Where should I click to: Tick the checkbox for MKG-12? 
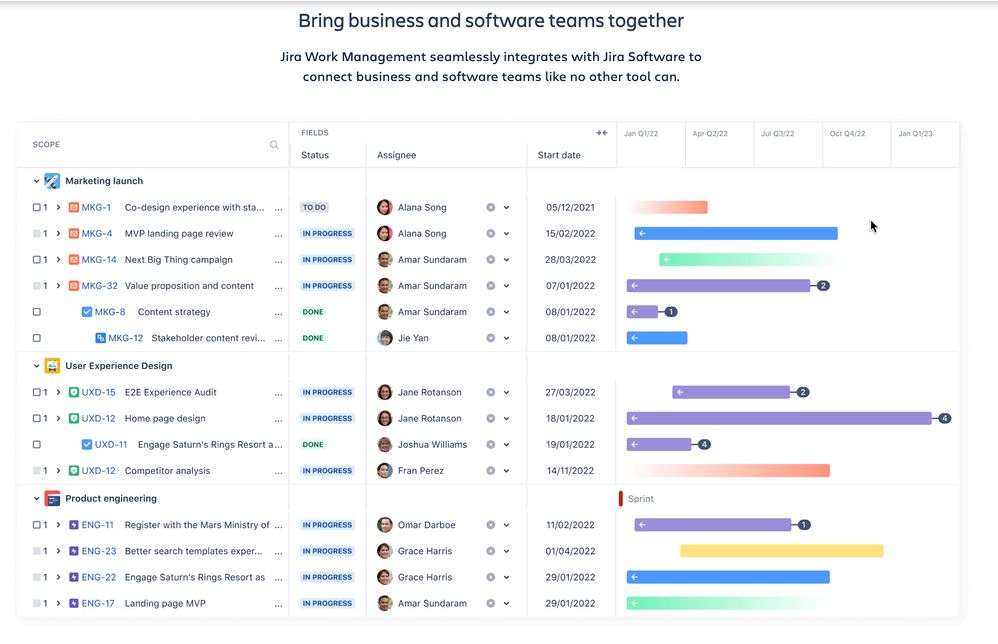36,338
